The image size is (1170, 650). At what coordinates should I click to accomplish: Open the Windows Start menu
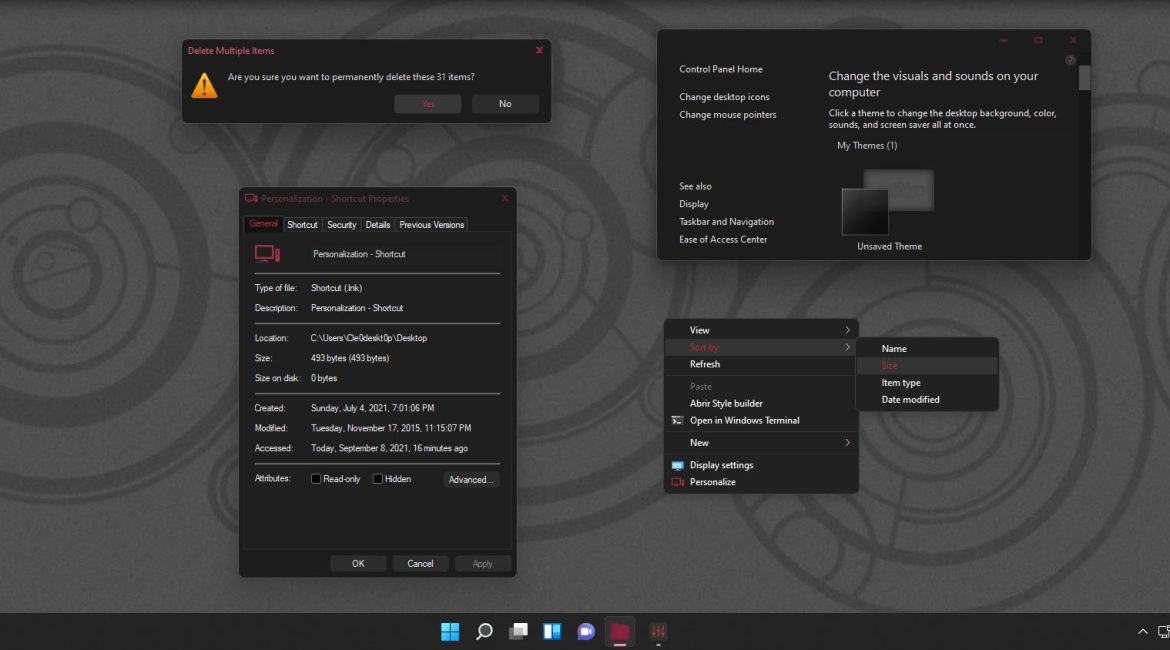(450, 631)
